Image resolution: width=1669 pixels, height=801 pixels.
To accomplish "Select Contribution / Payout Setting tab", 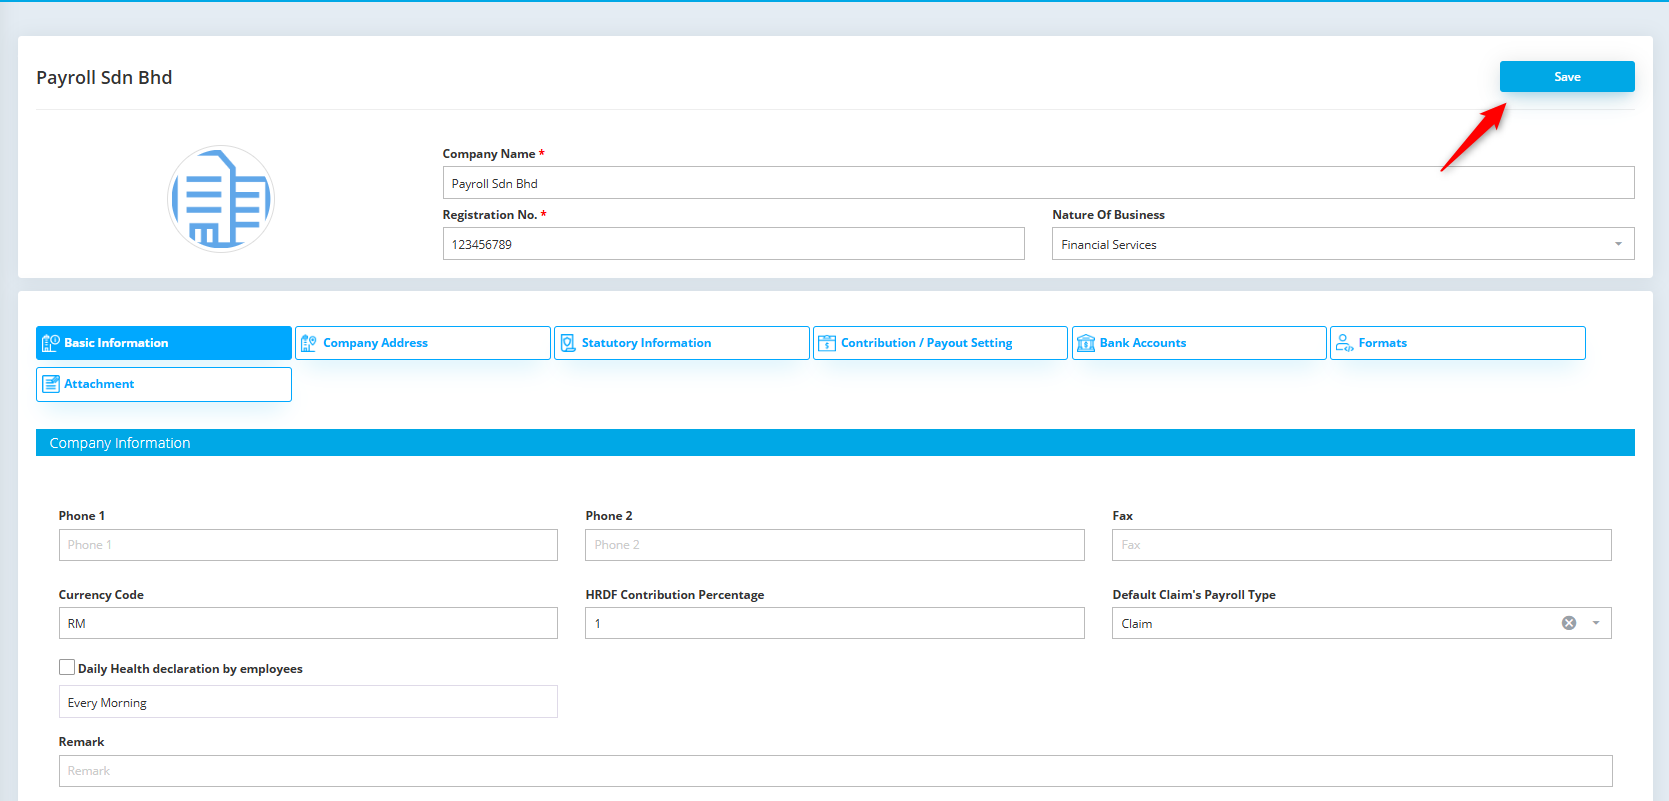I will point(940,343).
